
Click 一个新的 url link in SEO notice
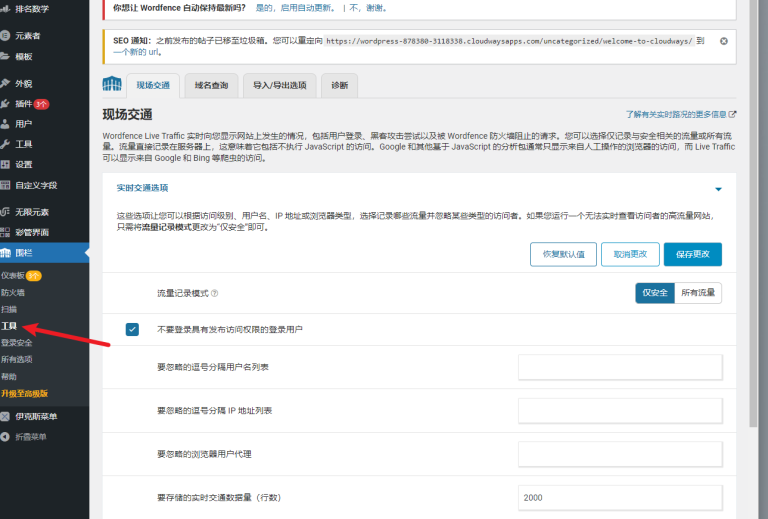point(137,52)
